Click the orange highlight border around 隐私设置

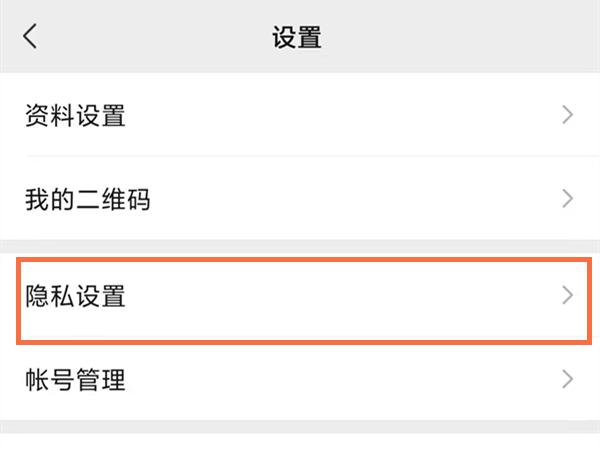[x=300, y=259]
